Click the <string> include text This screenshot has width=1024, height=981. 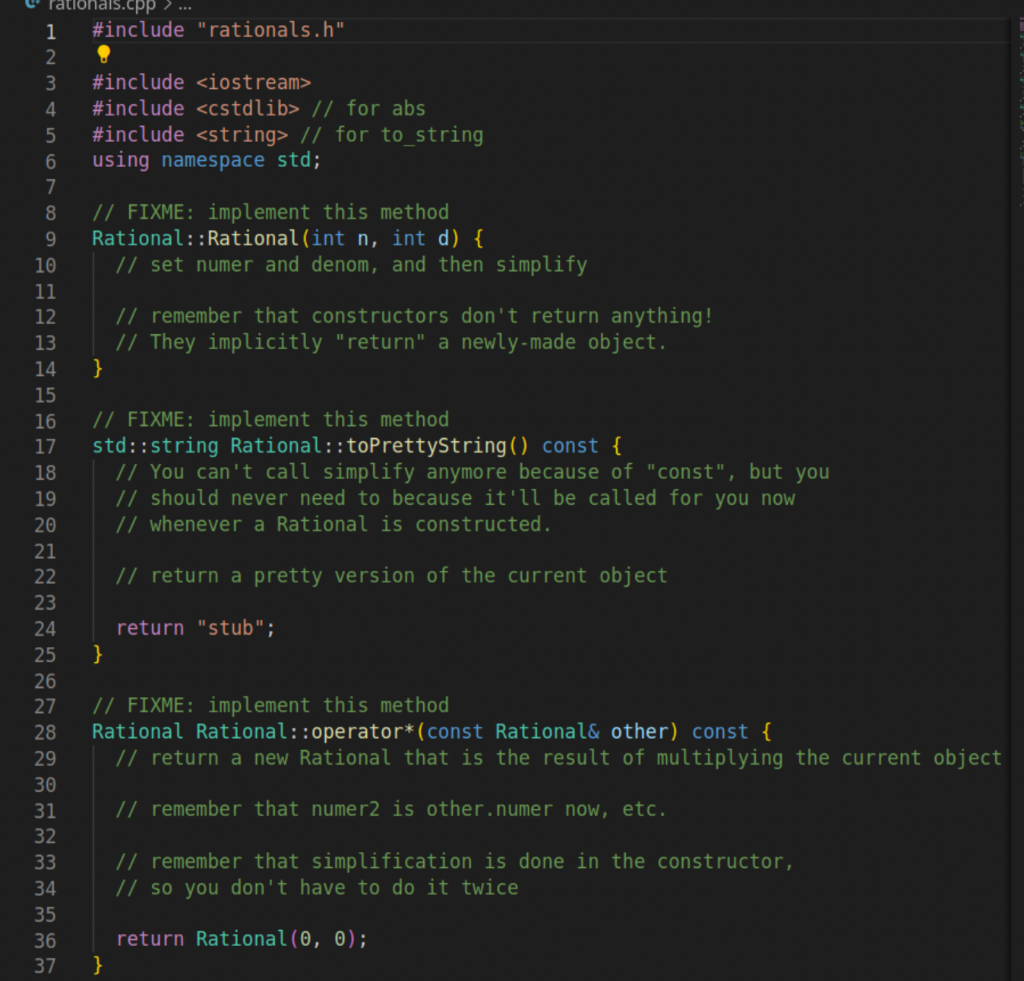[242, 135]
